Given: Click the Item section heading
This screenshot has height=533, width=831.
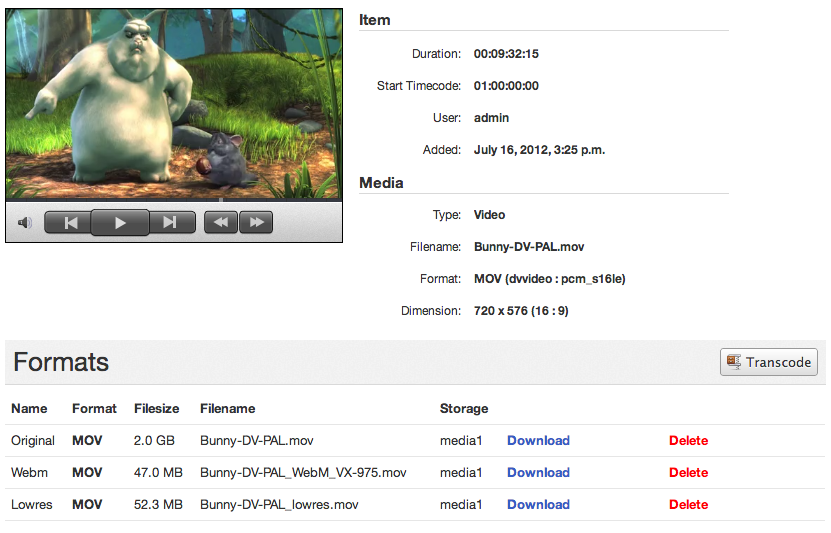Looking at the screenshot, I should tap(375, 20).
